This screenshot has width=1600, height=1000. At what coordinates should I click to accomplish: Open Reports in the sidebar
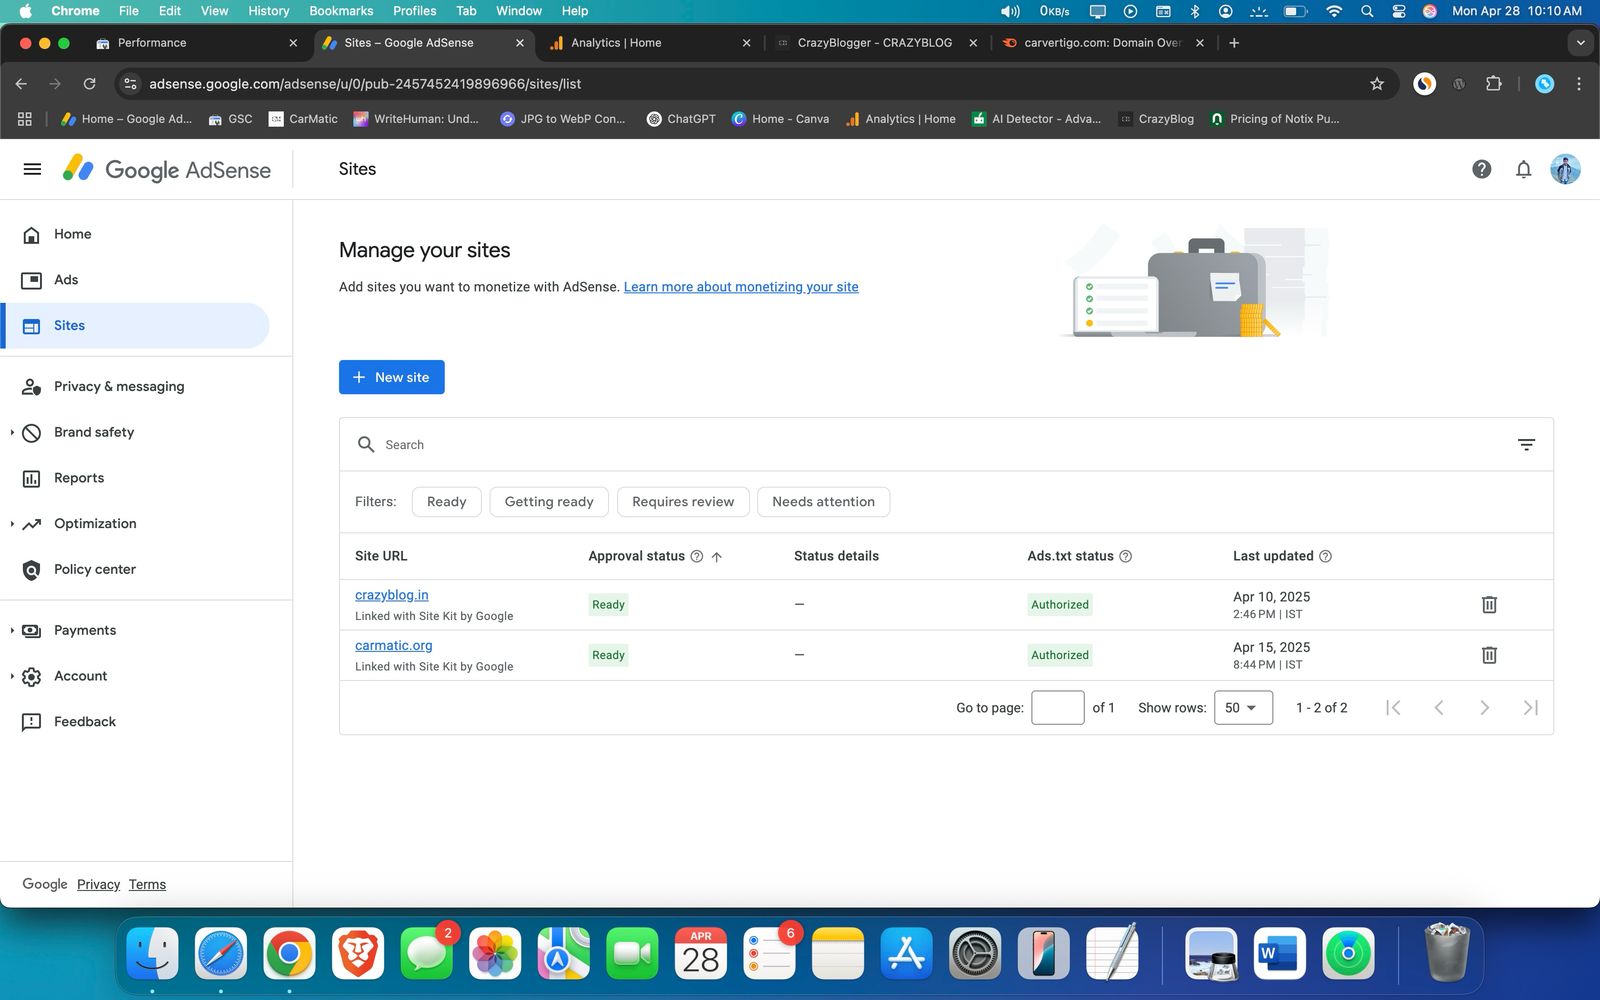79,478
